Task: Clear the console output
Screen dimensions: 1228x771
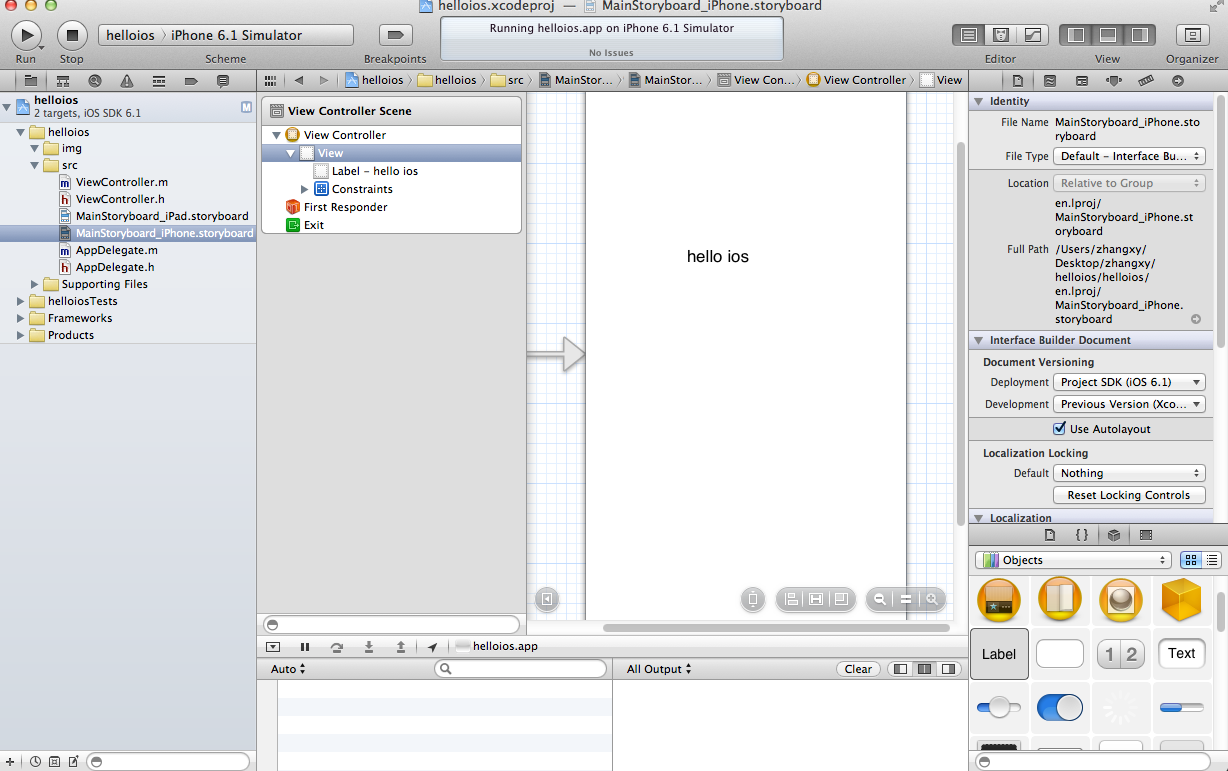Action: 858,669
